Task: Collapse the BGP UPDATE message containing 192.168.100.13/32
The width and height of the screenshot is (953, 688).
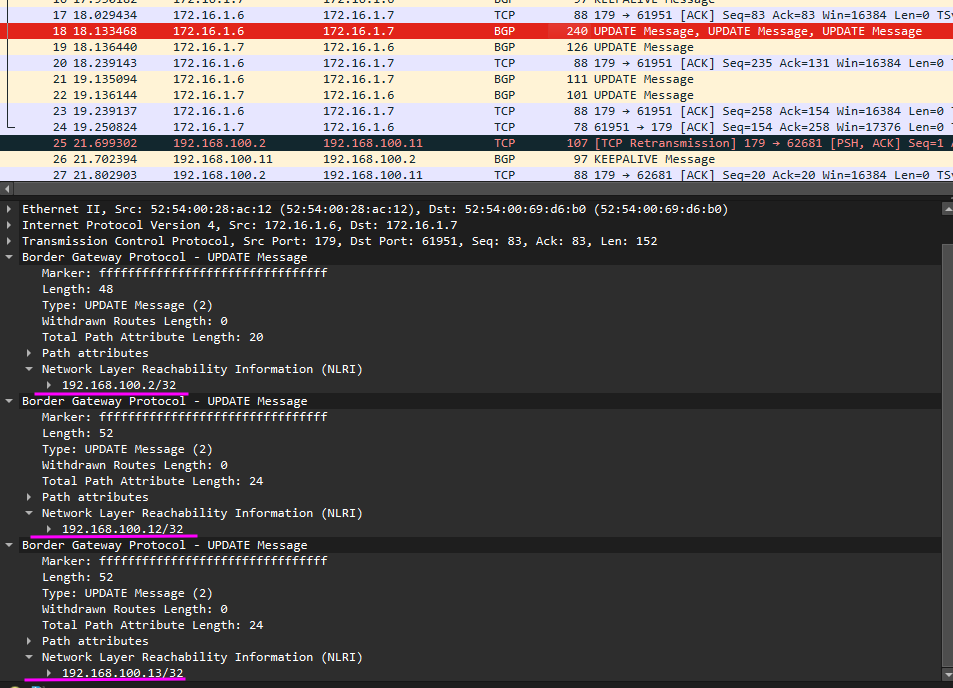Action: 9,545
